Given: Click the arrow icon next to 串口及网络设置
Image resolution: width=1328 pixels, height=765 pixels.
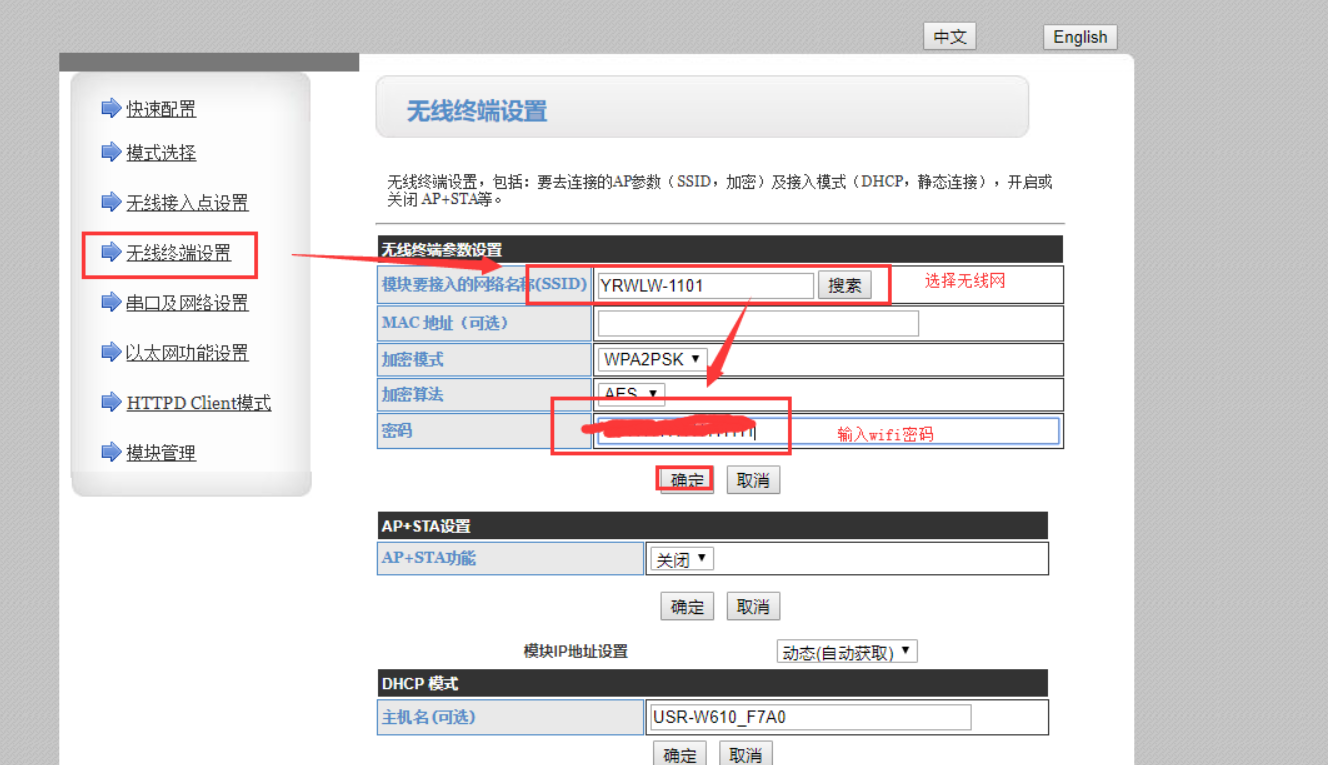Looking at the screenshot, I should pyautogui.click(x=111, y=302).
